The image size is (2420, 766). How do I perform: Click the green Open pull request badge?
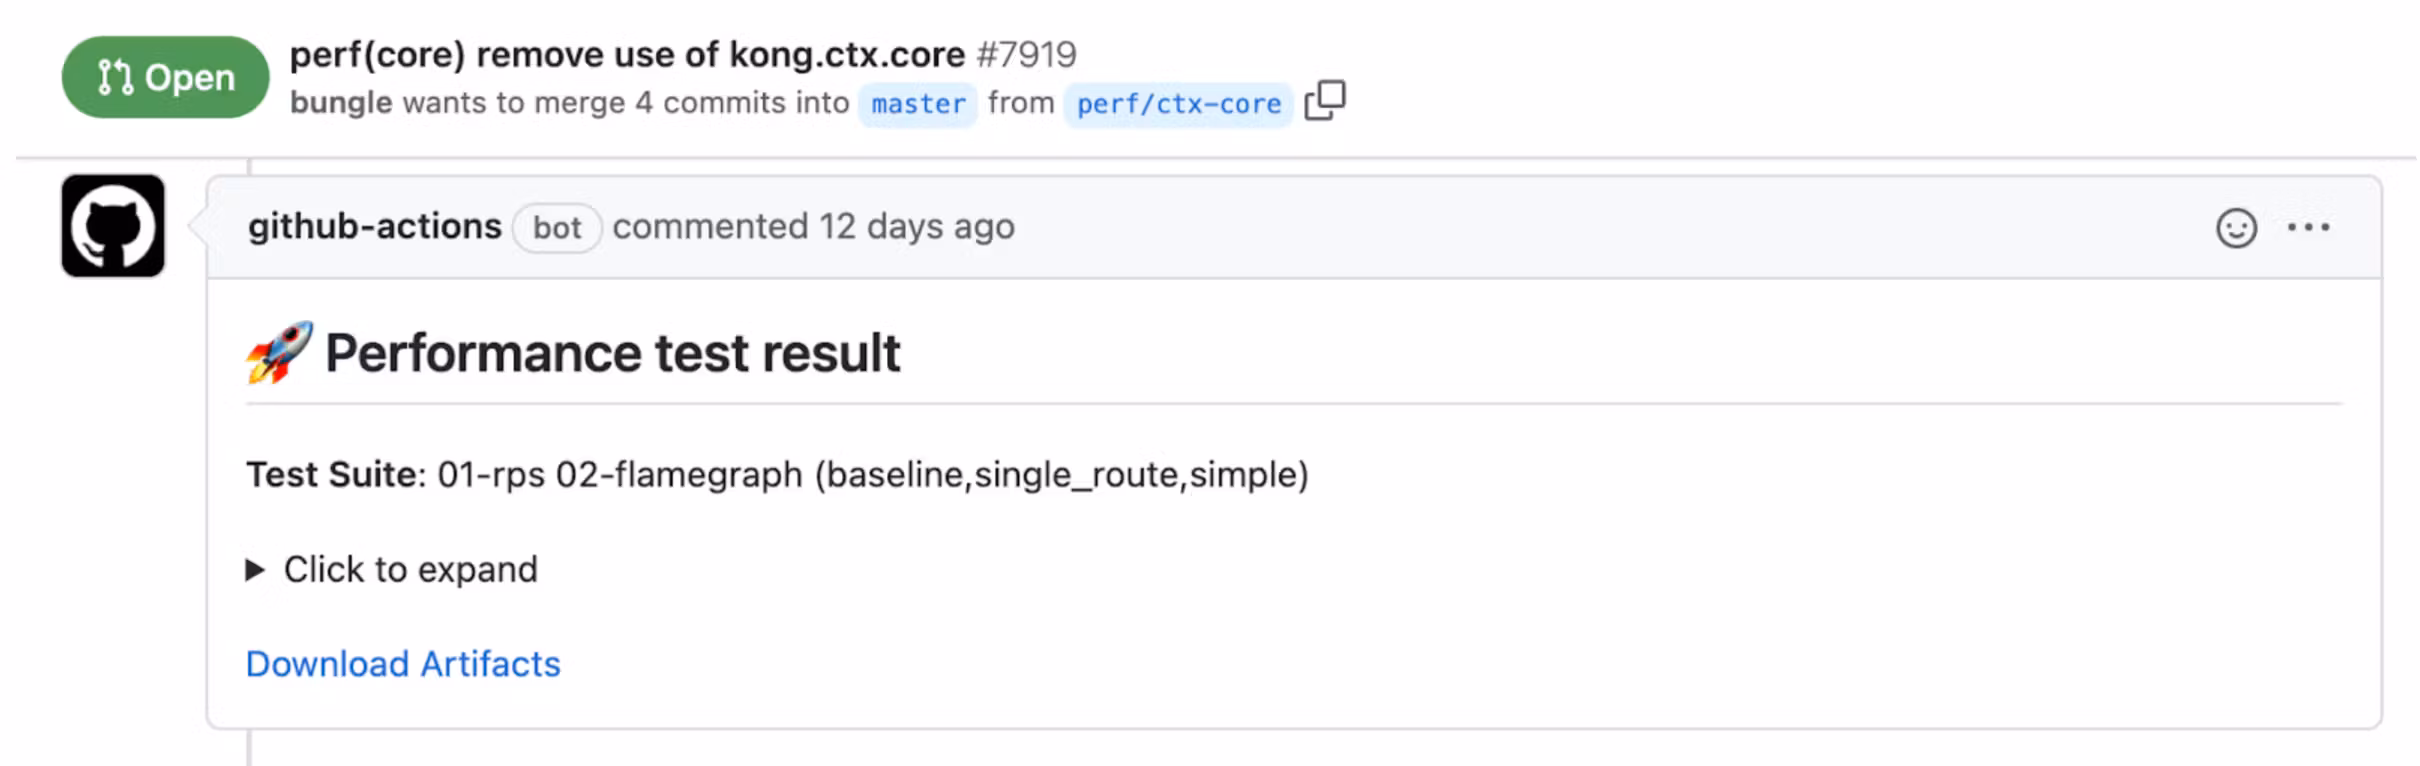tap(165, 77)
